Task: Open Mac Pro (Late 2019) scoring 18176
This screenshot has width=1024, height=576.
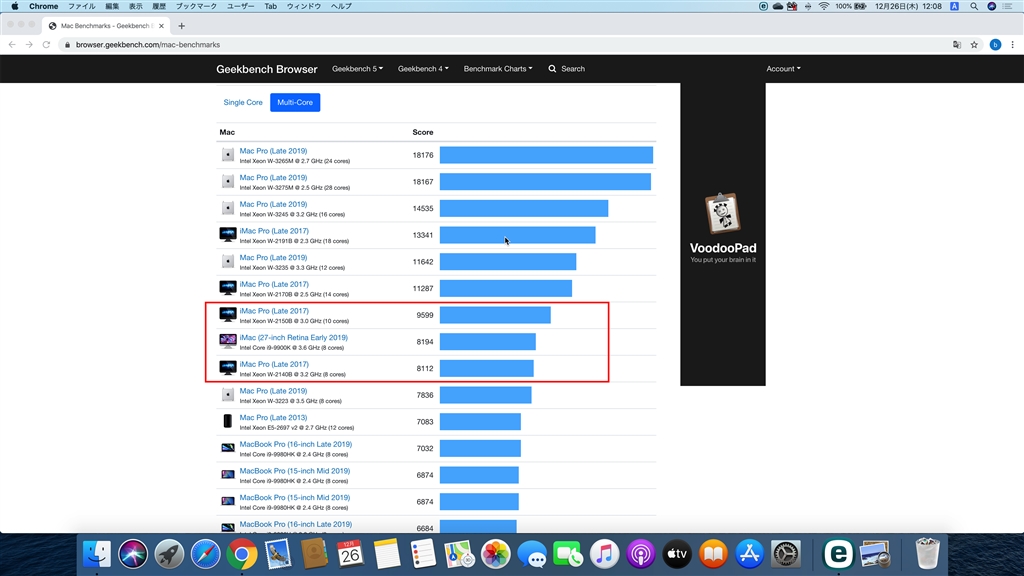Action: click(x=273, y=151)
